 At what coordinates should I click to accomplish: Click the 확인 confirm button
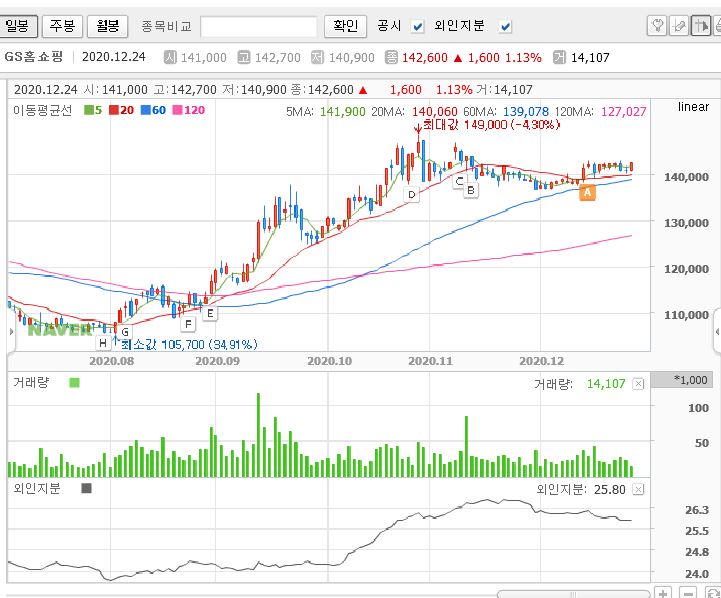pyautogui.click(x=345, y=26)
